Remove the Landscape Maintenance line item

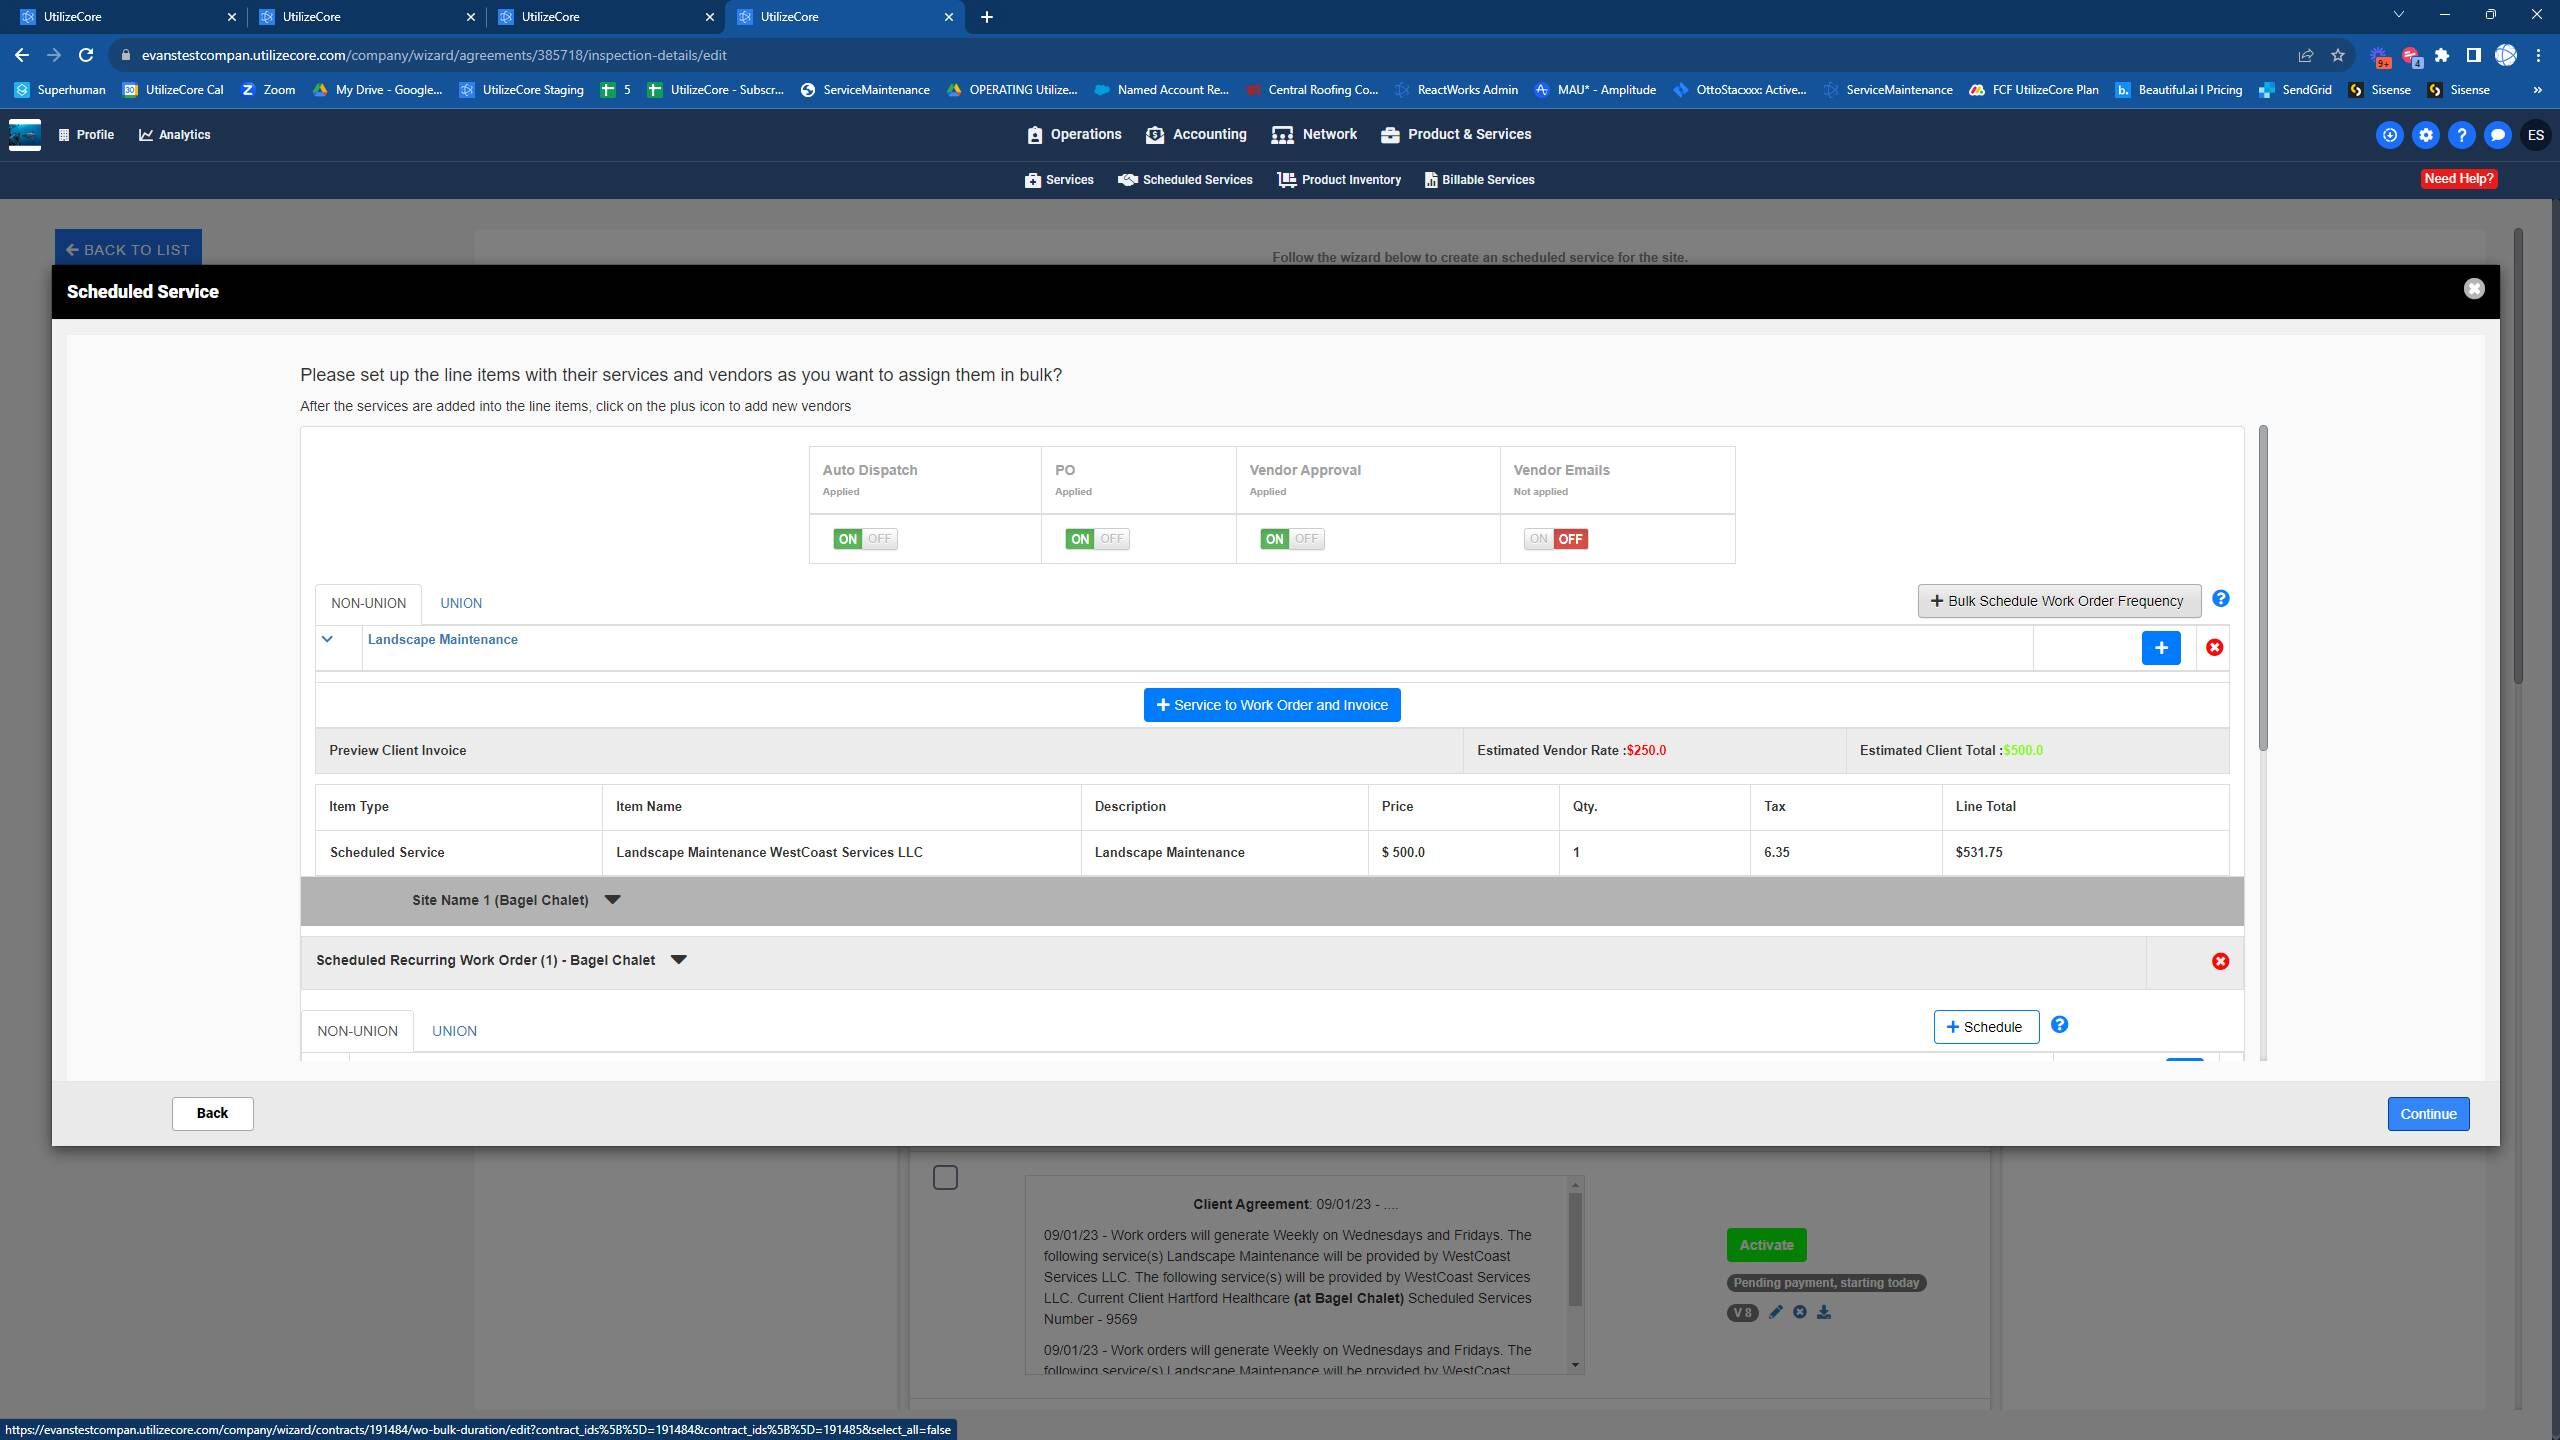pyautogui.click(x=2214, y=648)
